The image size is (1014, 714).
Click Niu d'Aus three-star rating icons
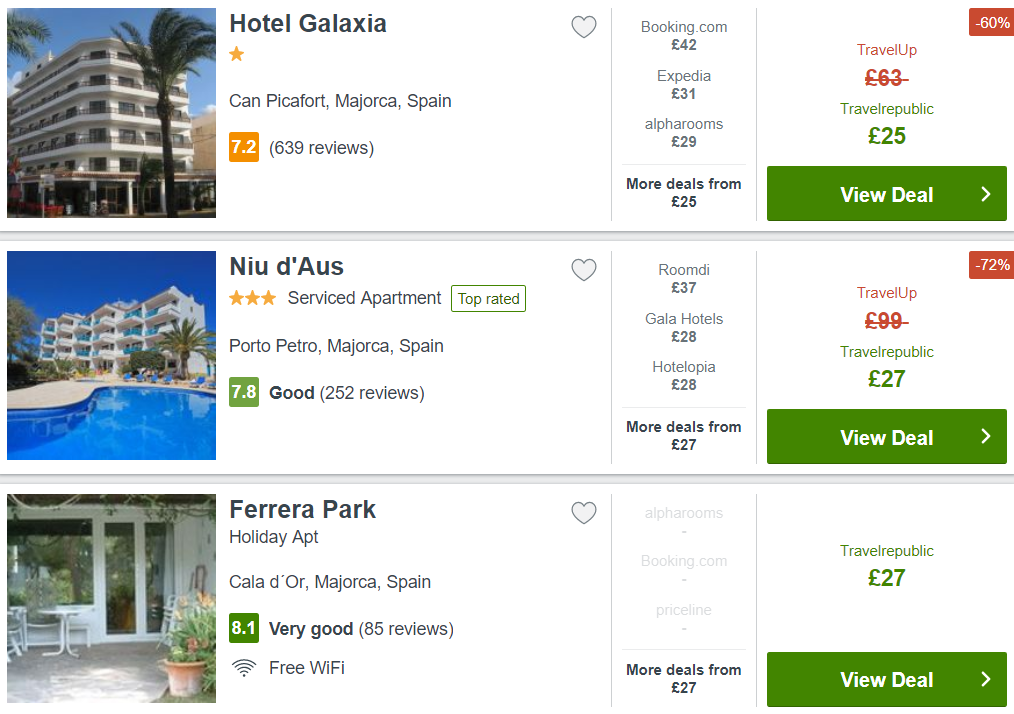coord(253,298)
